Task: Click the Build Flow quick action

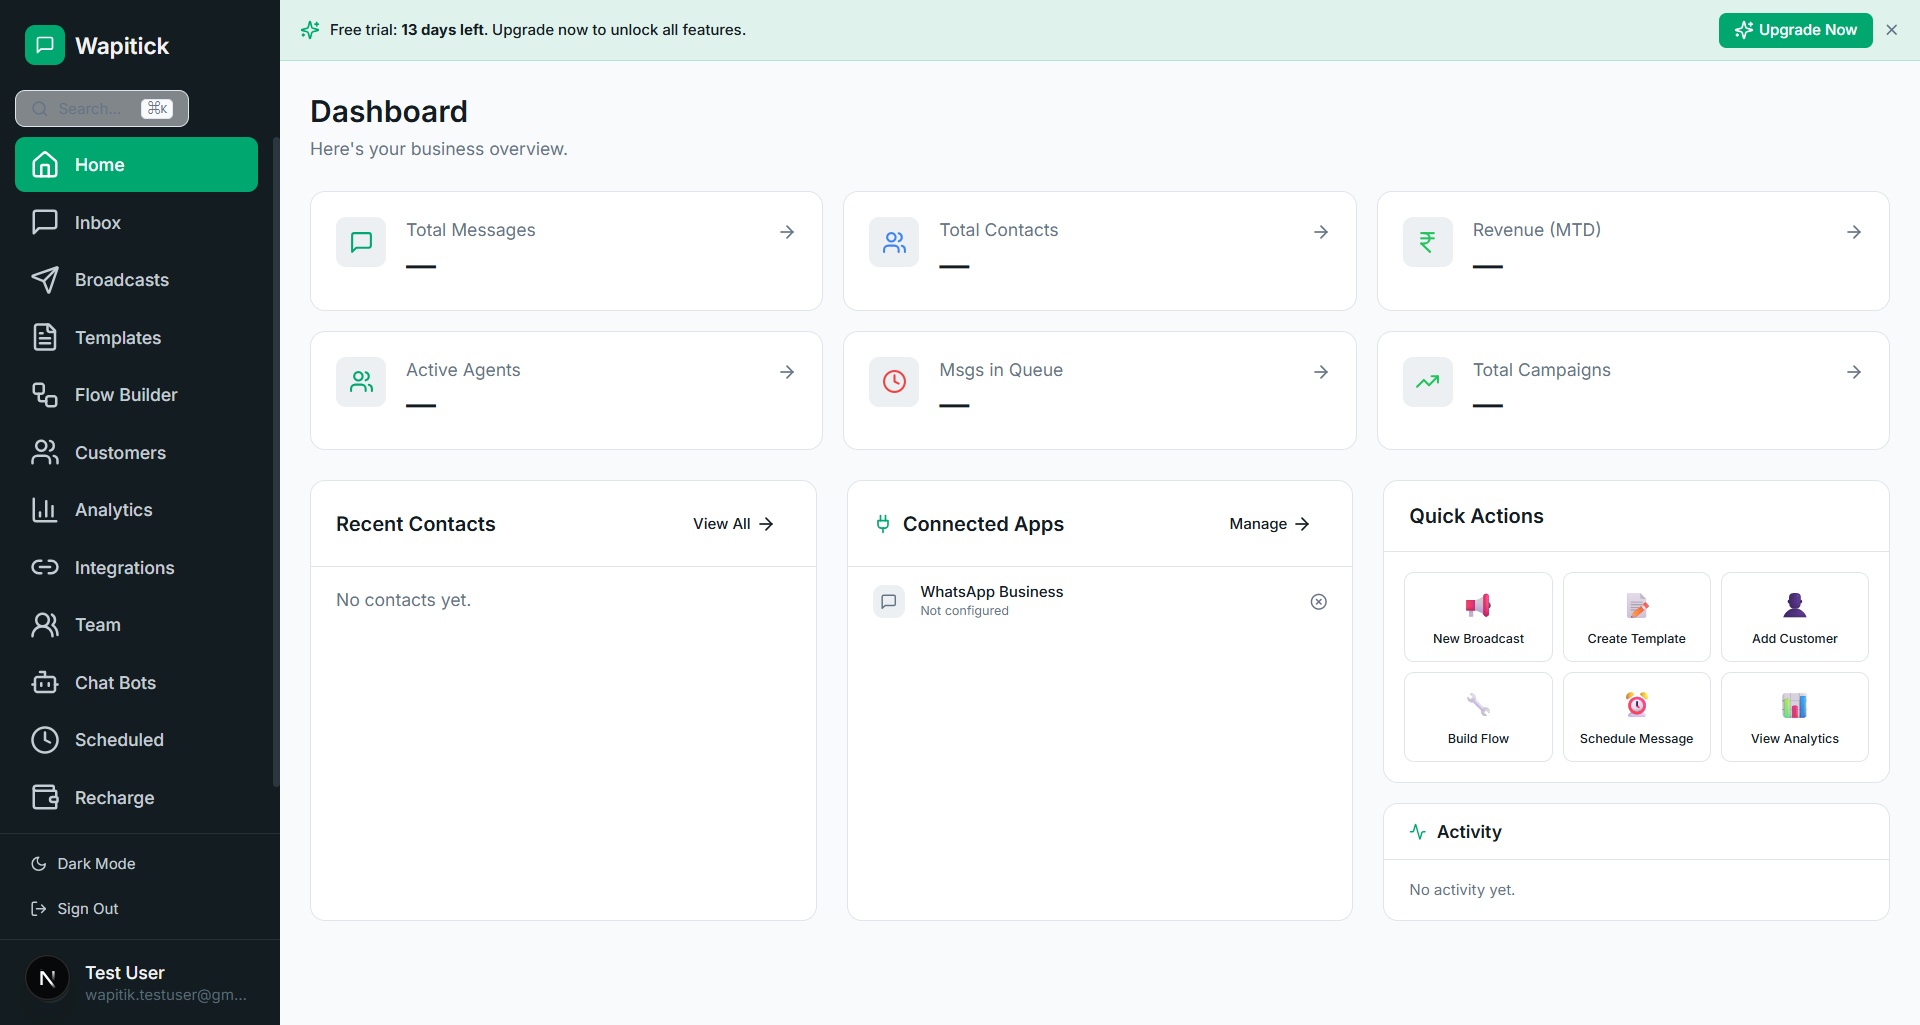Action: point(1478,717)
